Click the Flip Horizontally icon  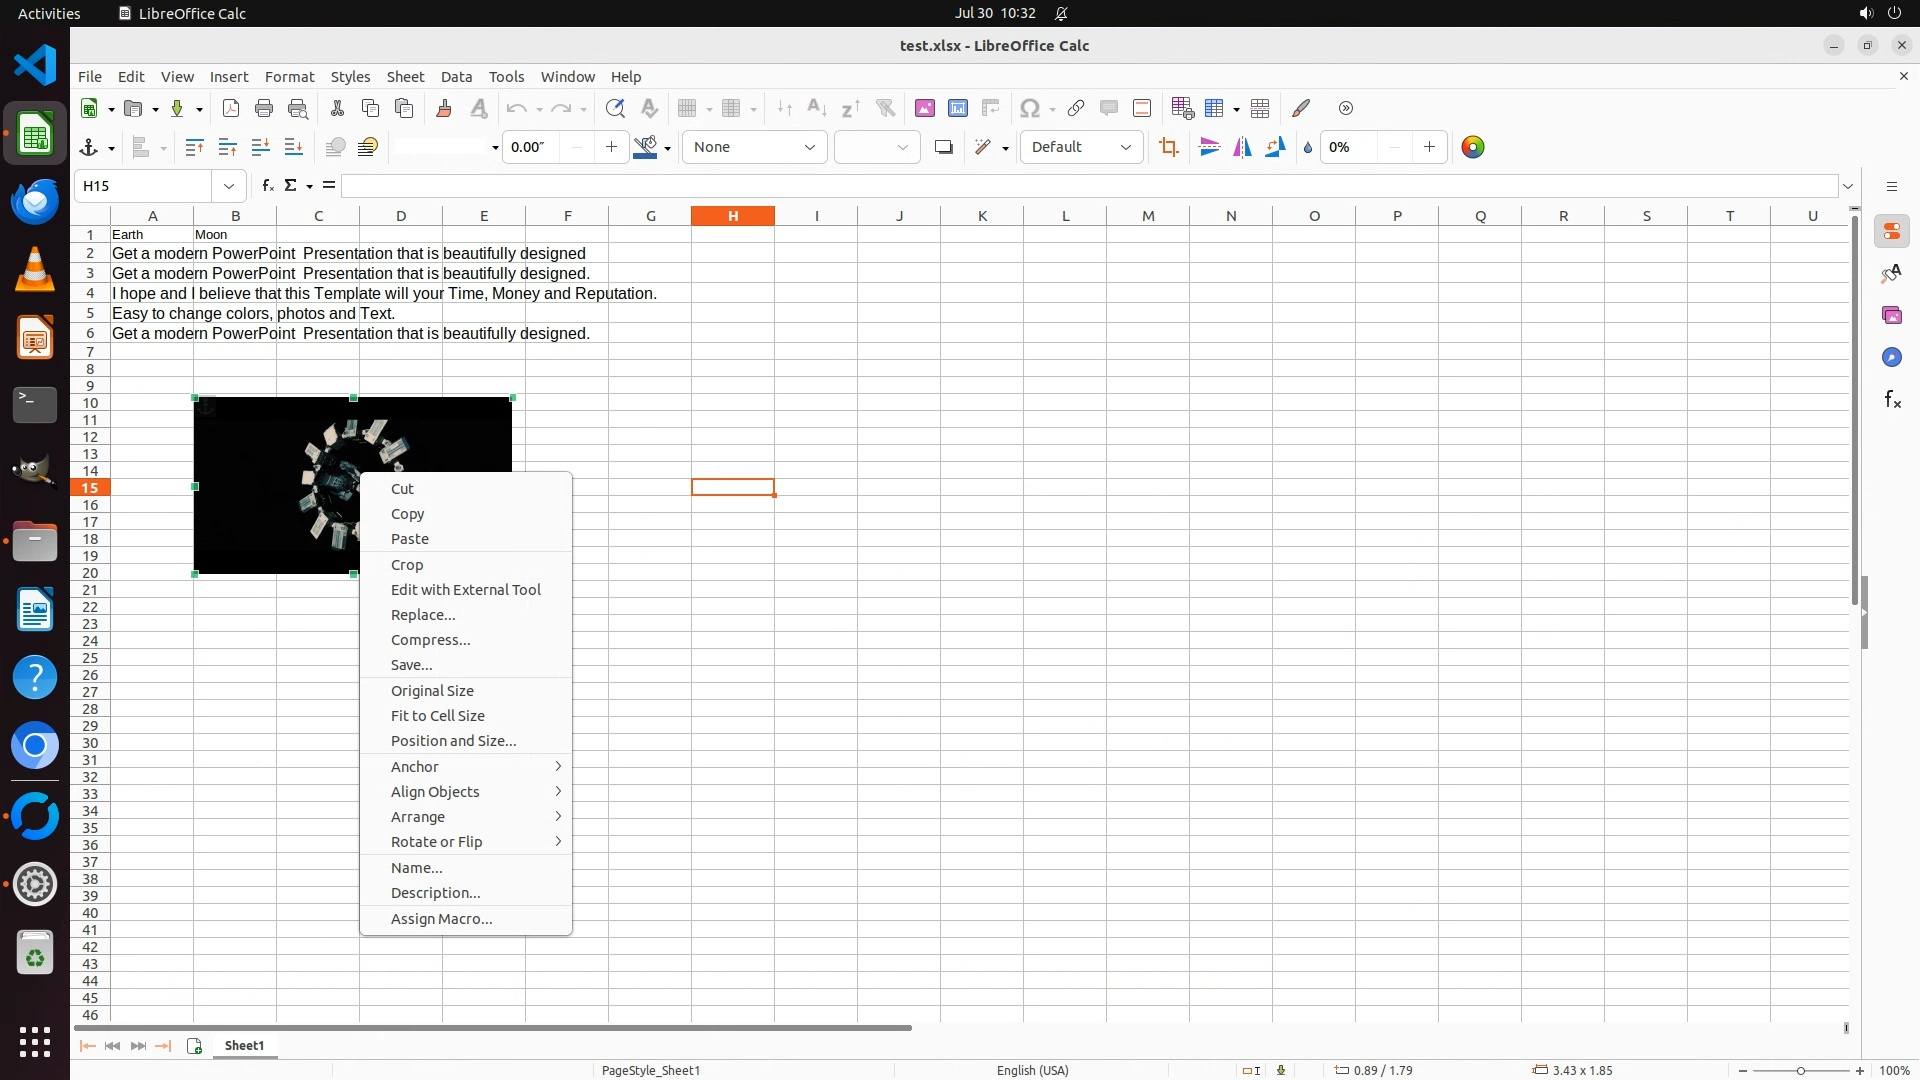pos(1242,148)
